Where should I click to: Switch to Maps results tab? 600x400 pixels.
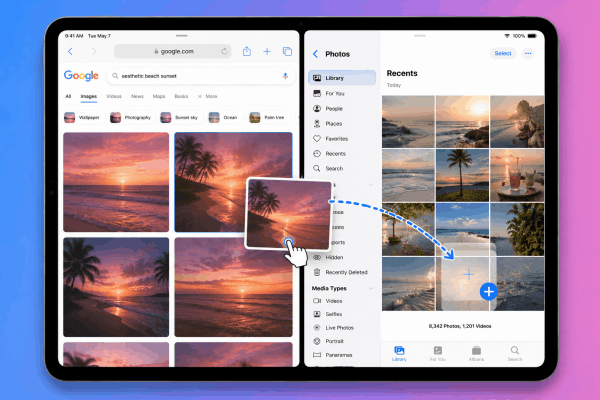click(x=159, y=96)
